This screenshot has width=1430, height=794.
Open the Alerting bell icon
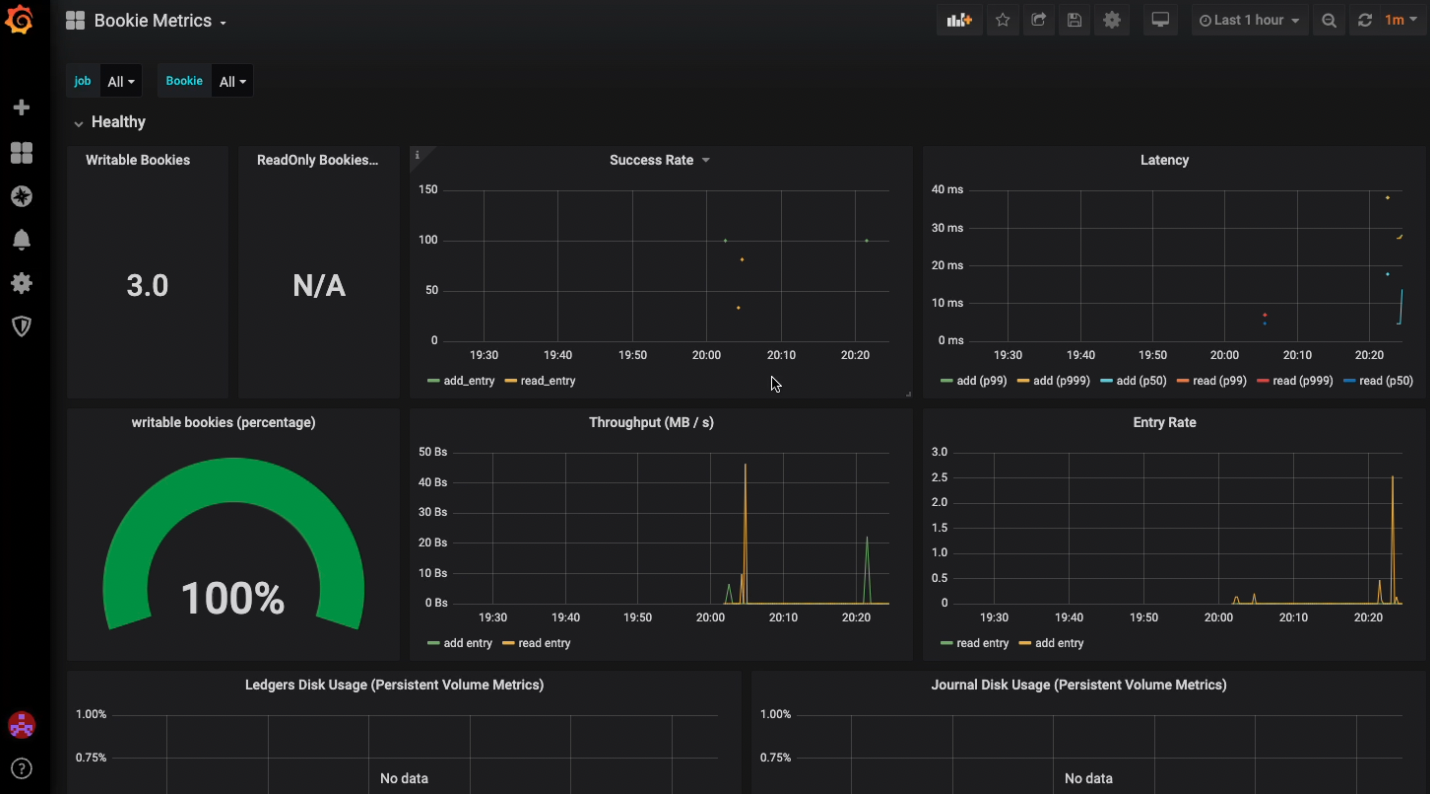tap(21, 240)
